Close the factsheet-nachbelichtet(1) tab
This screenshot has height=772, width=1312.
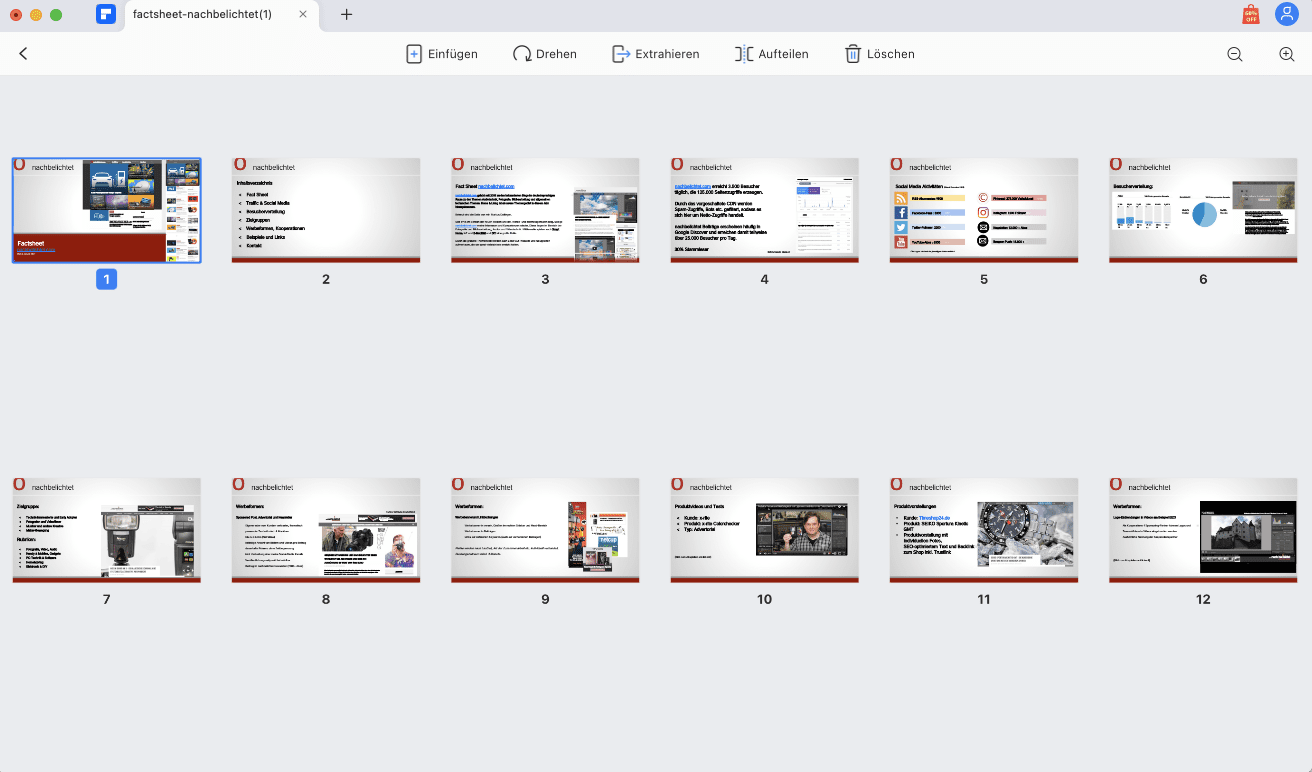click(303, 14)
